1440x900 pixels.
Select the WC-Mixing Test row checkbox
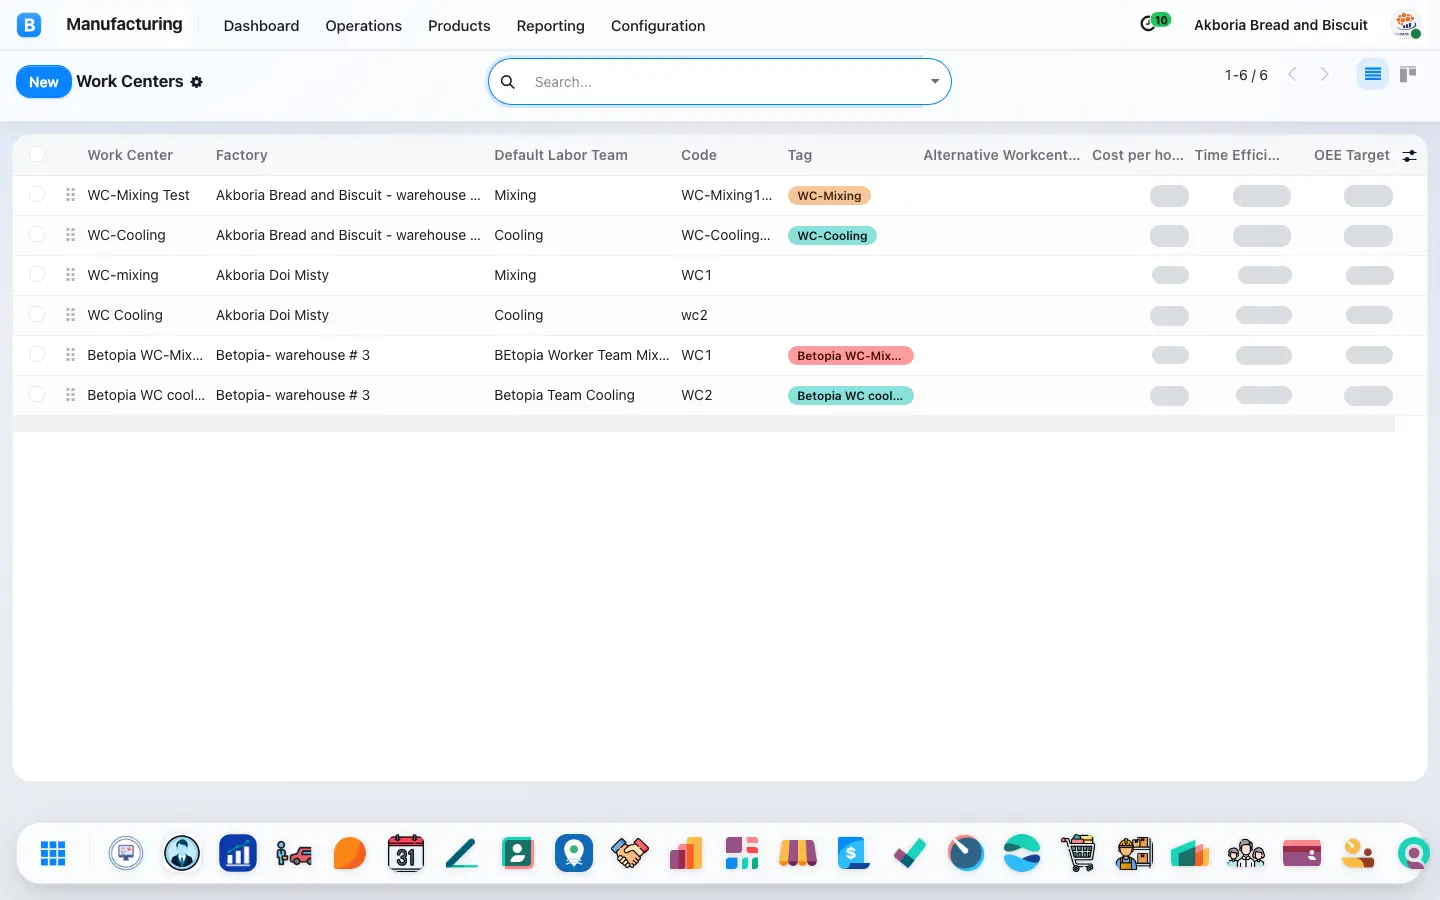coord(37,194)
